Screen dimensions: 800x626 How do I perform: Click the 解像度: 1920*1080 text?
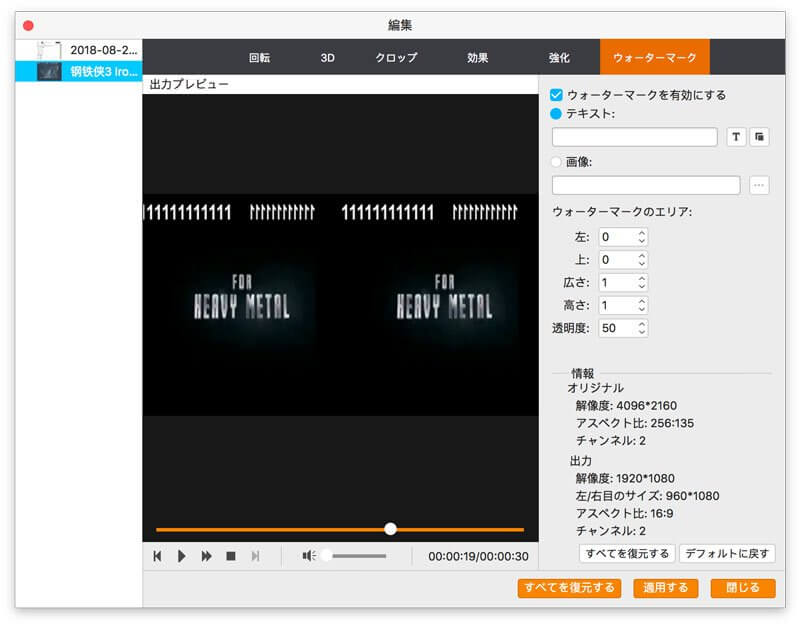click(625, 479)
